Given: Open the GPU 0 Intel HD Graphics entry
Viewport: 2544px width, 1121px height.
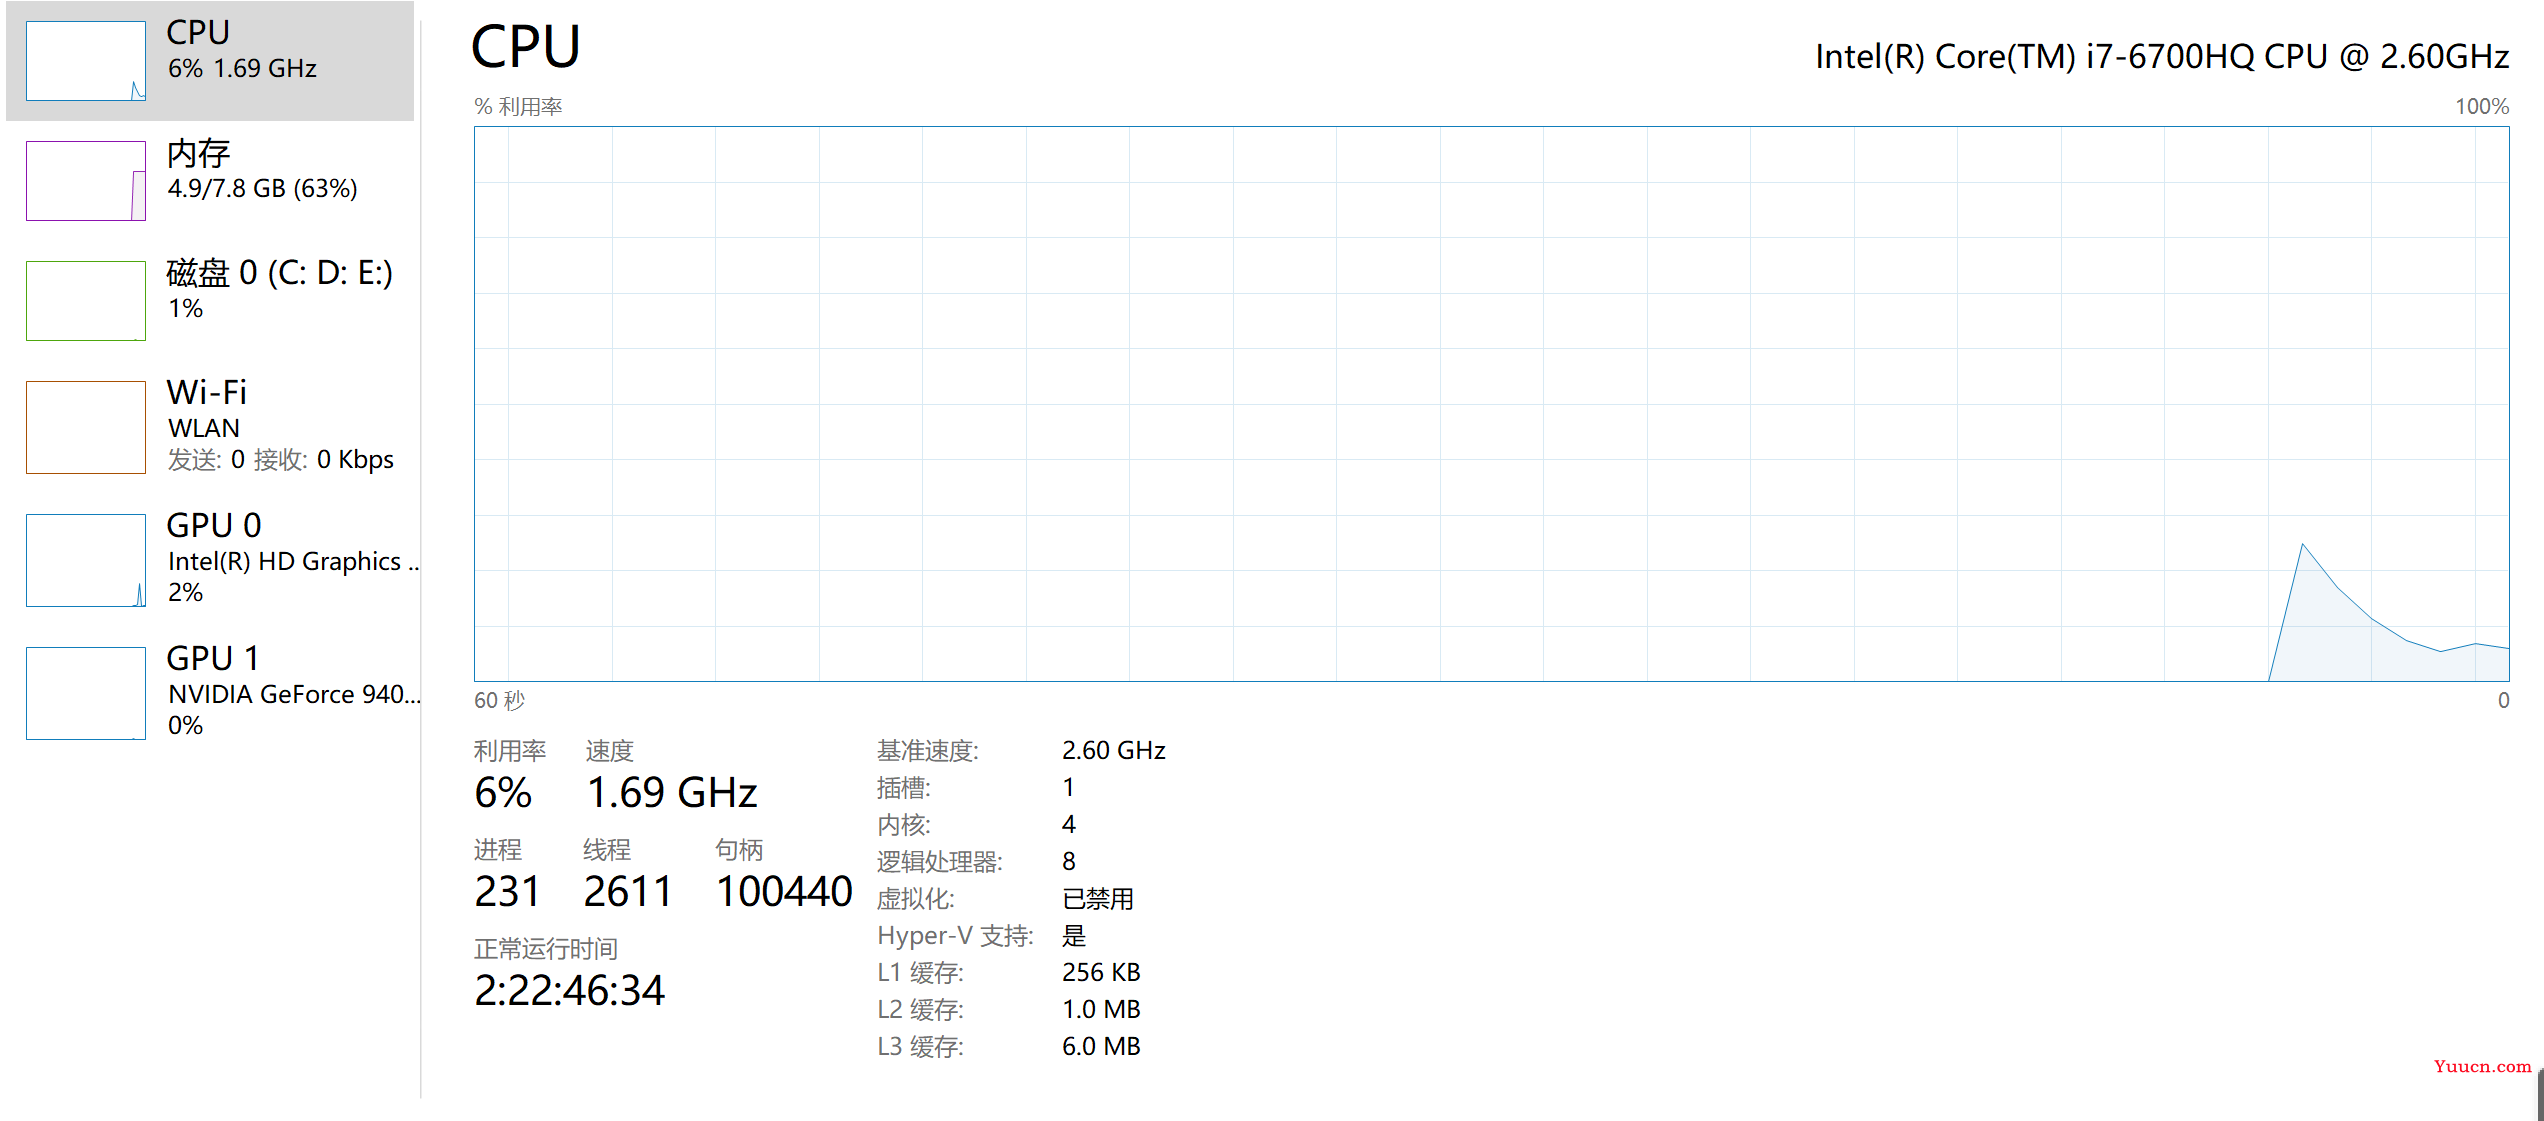Looking at the screenshot, I should (210, 560).
